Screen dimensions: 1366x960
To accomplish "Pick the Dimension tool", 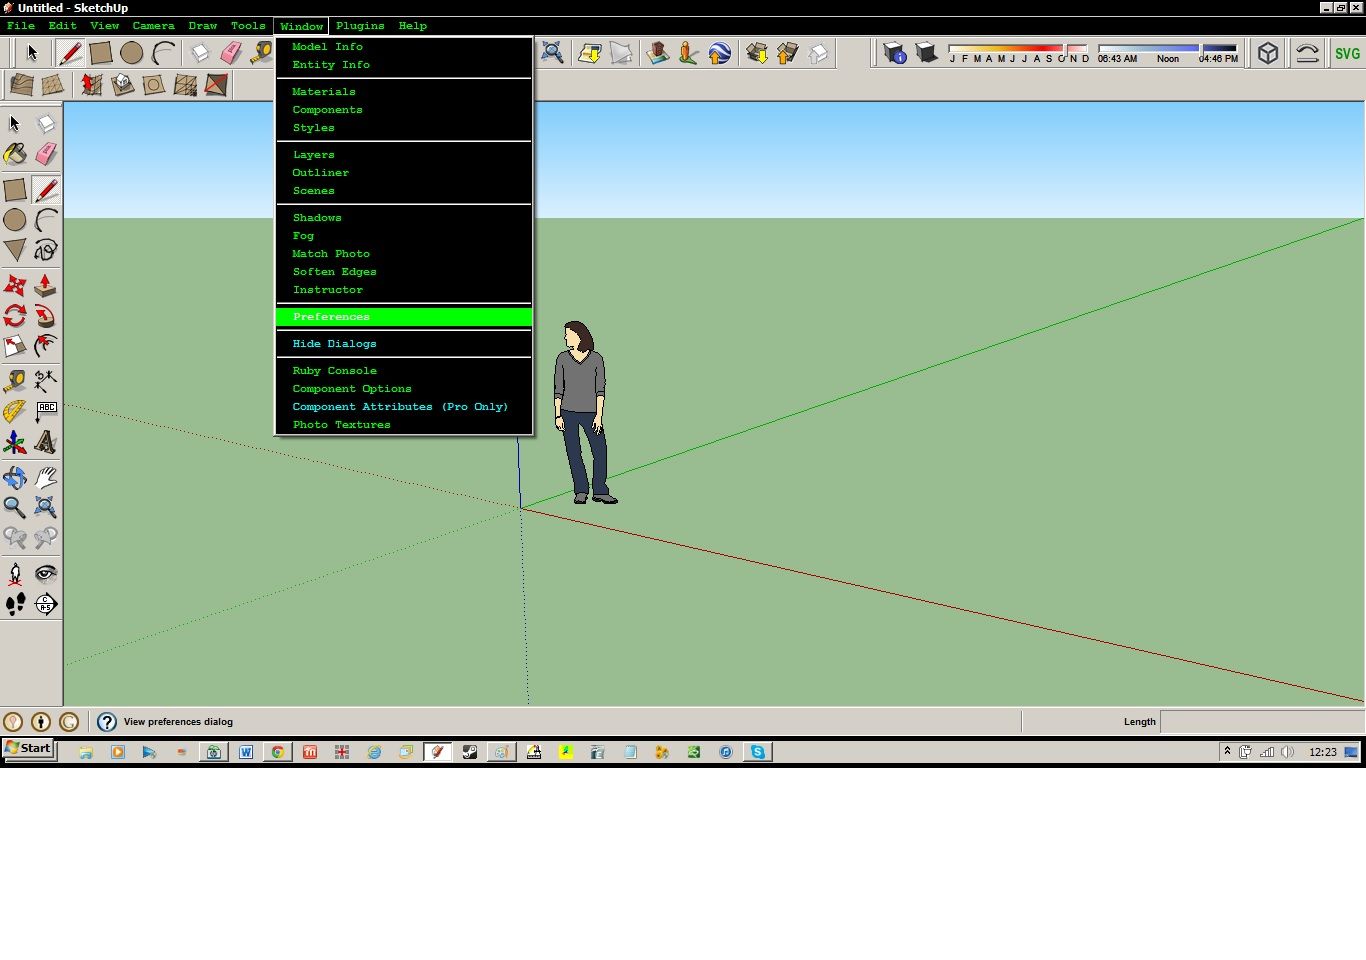I will coord(46,380).
